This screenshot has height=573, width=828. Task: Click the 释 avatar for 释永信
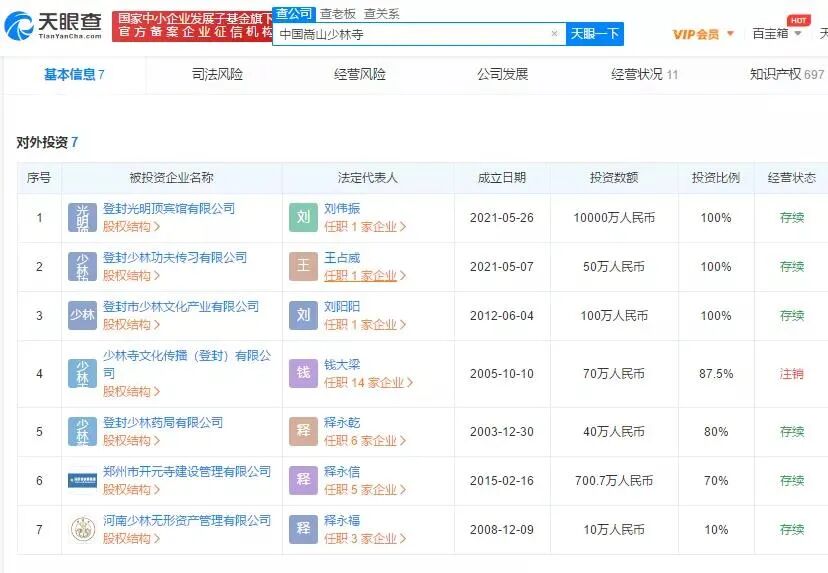(303, 480)
